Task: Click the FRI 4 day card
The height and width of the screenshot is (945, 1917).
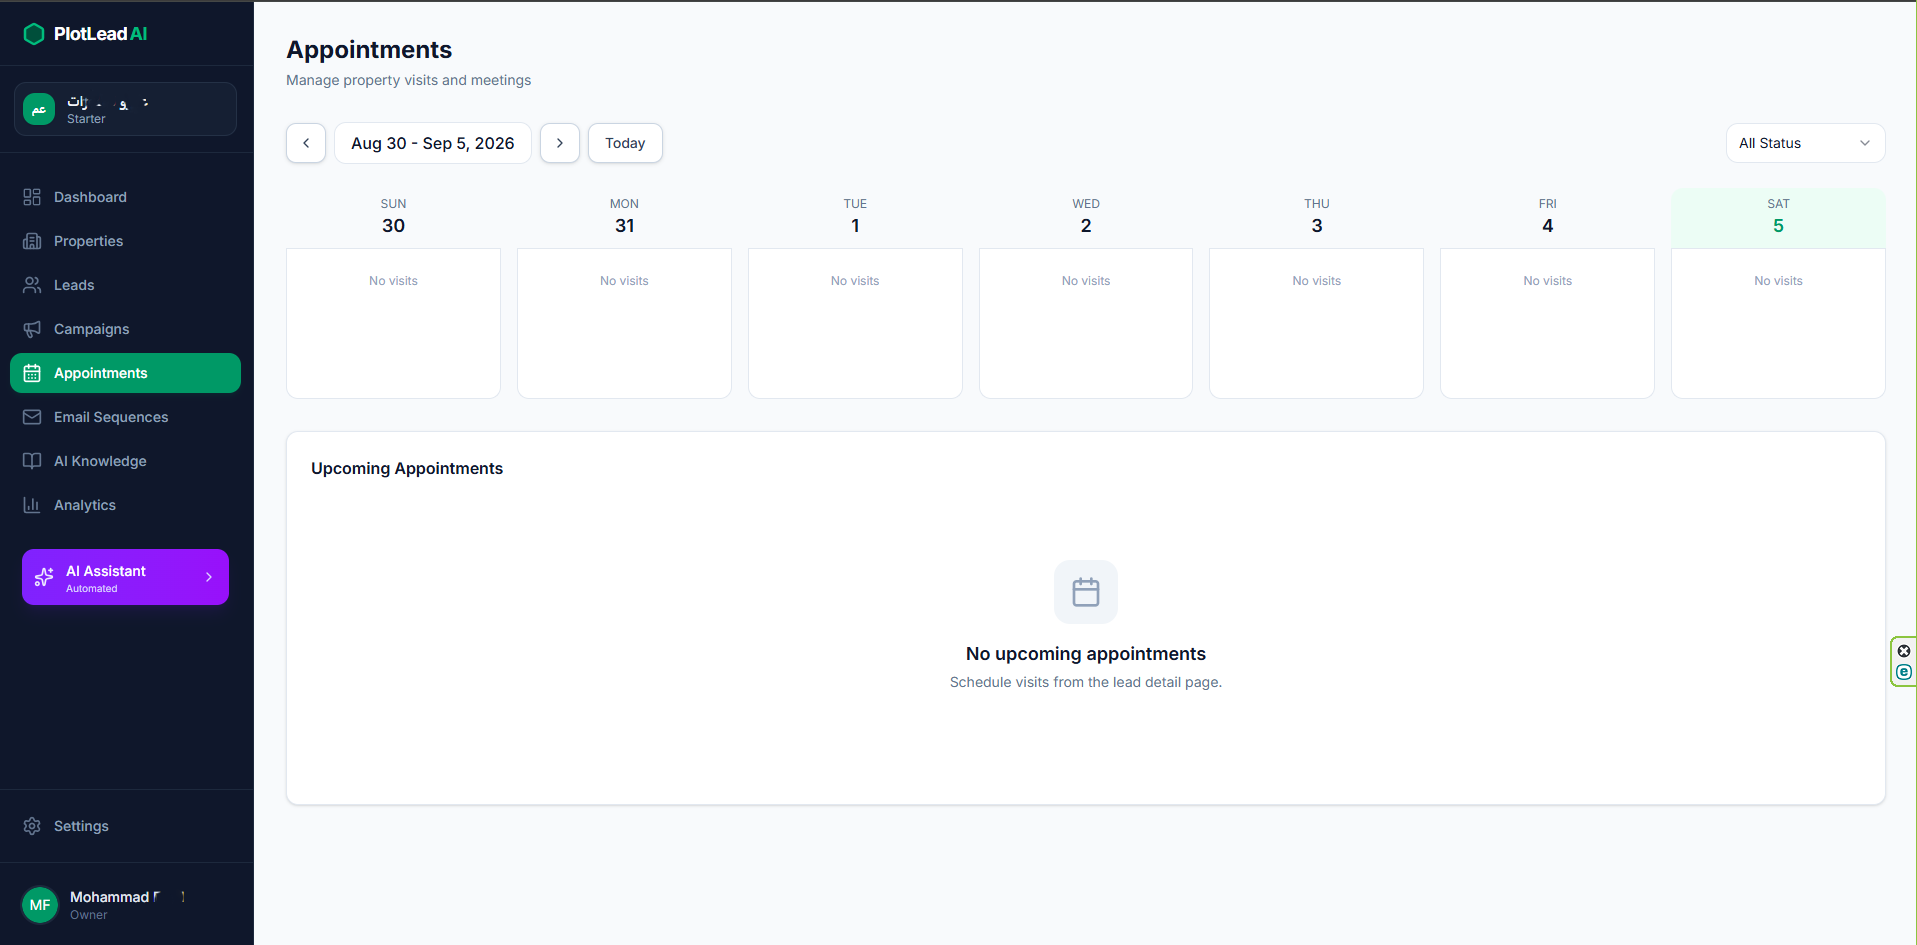Action: coord(1547,323)
